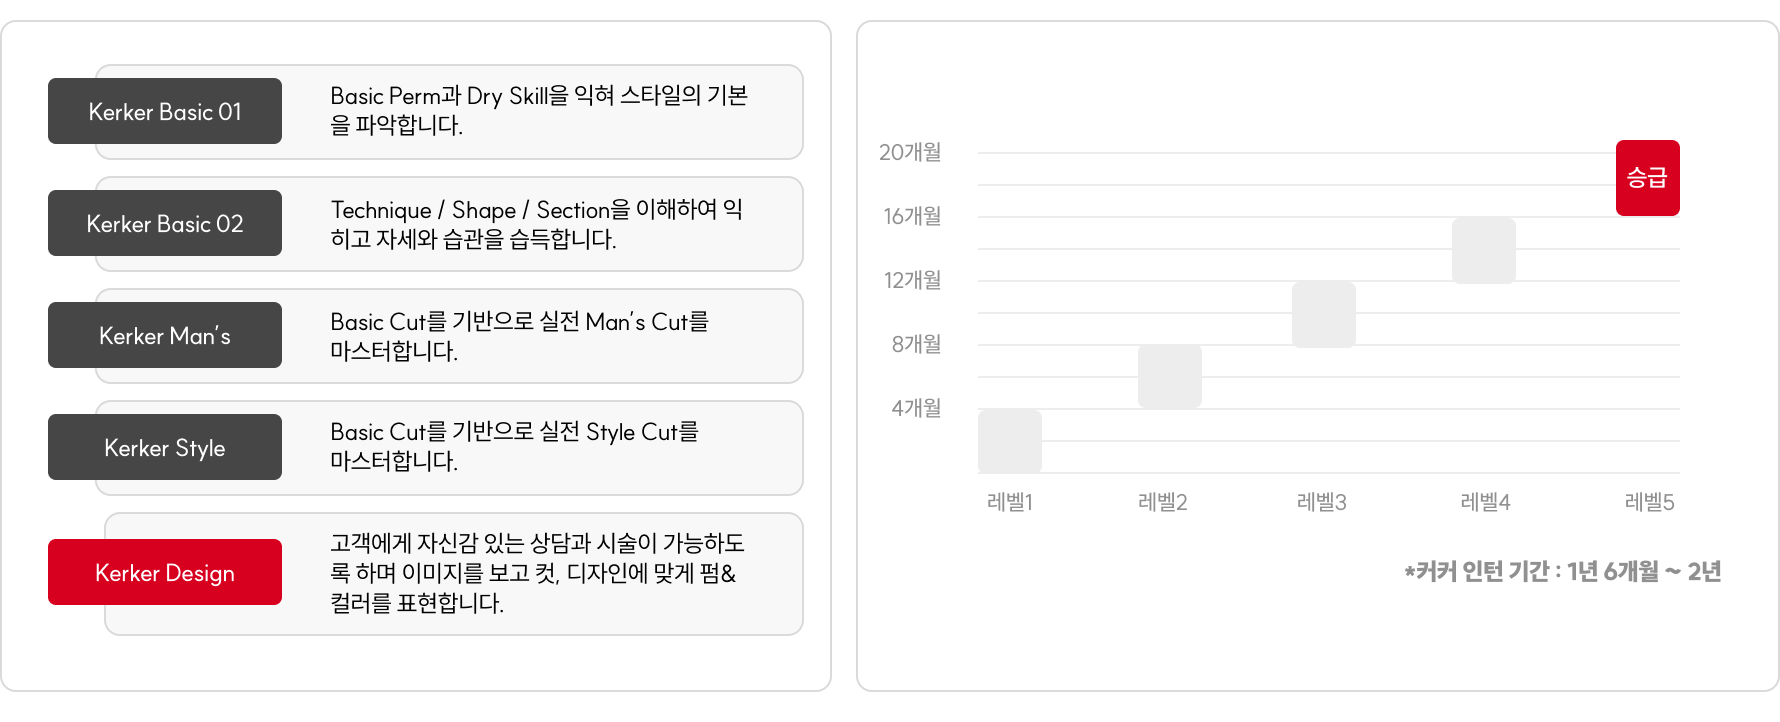Click the 커커 인턴 기간 footnote text

click(x=1562, y=571)
